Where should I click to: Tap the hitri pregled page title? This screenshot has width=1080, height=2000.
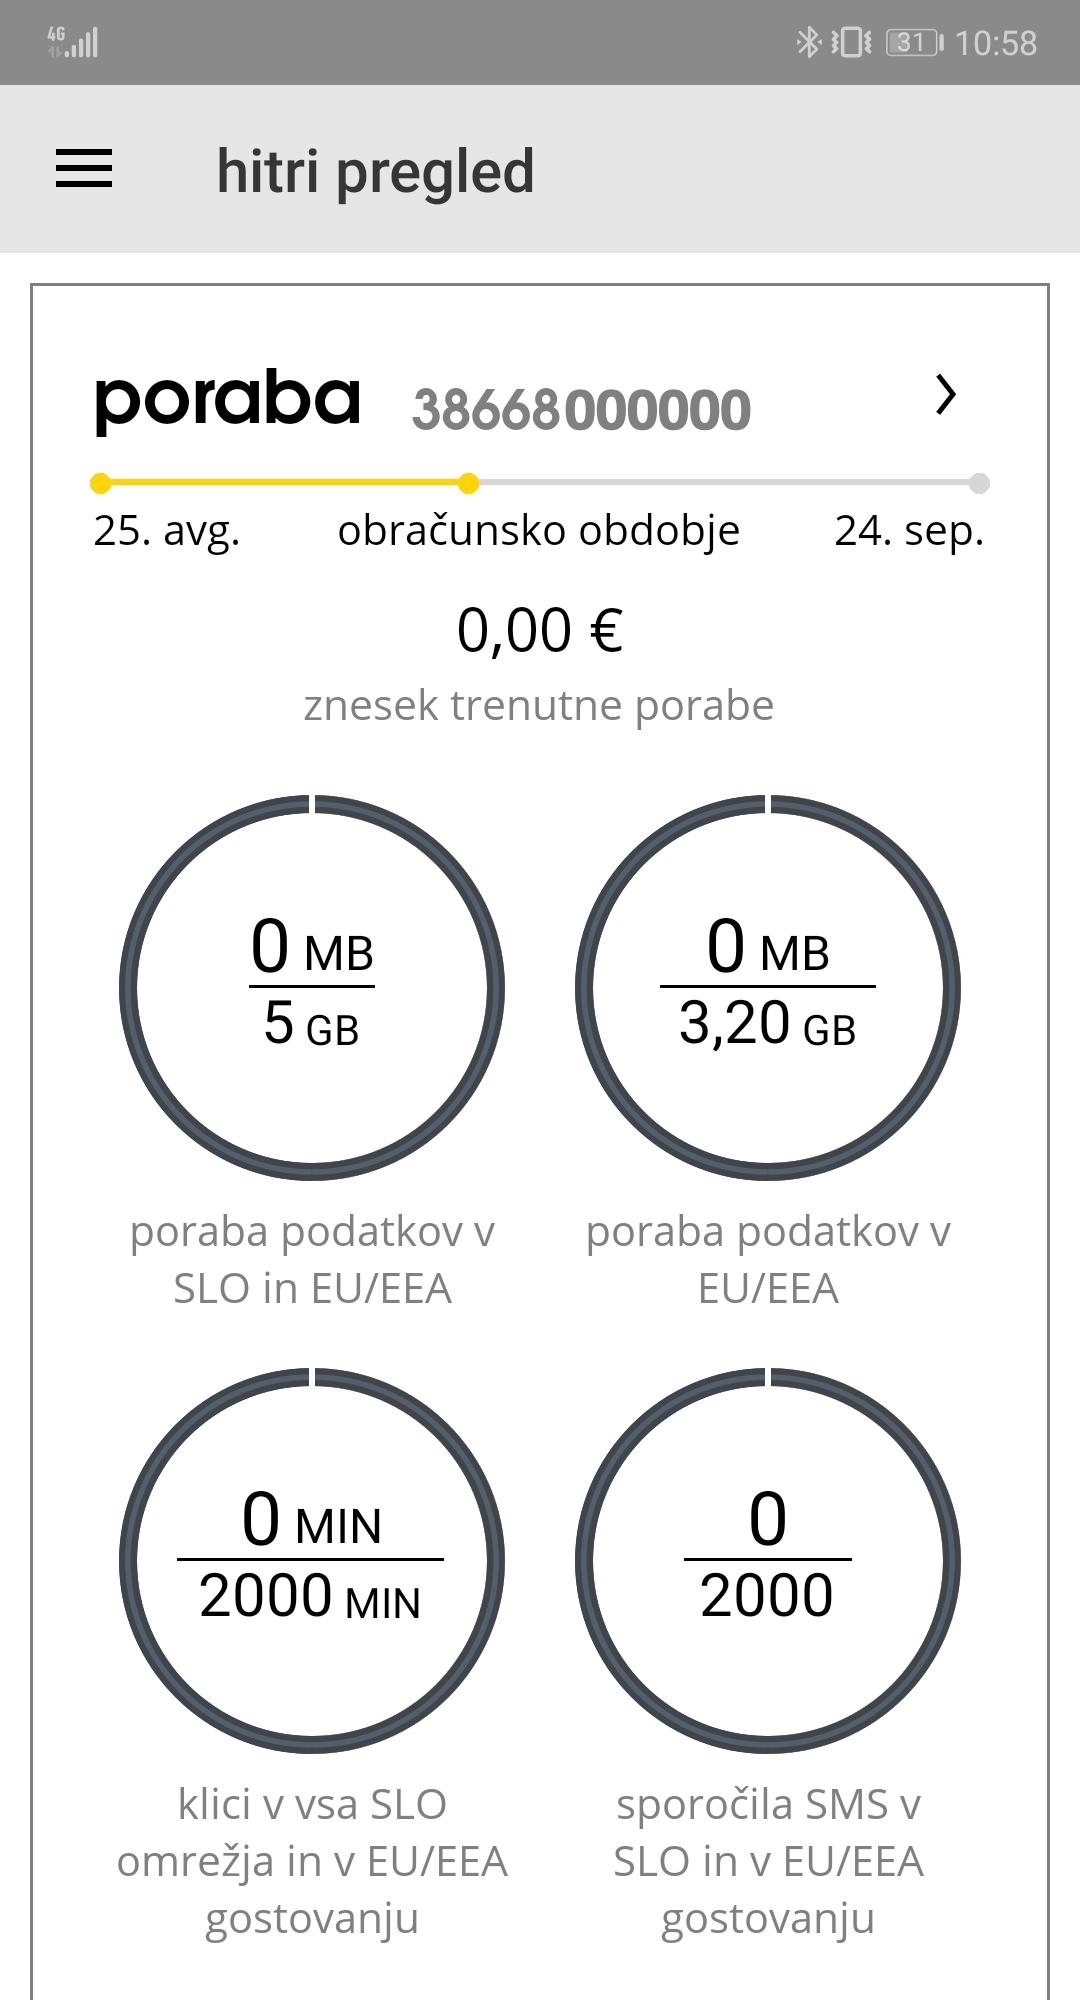tap(375, 171)
